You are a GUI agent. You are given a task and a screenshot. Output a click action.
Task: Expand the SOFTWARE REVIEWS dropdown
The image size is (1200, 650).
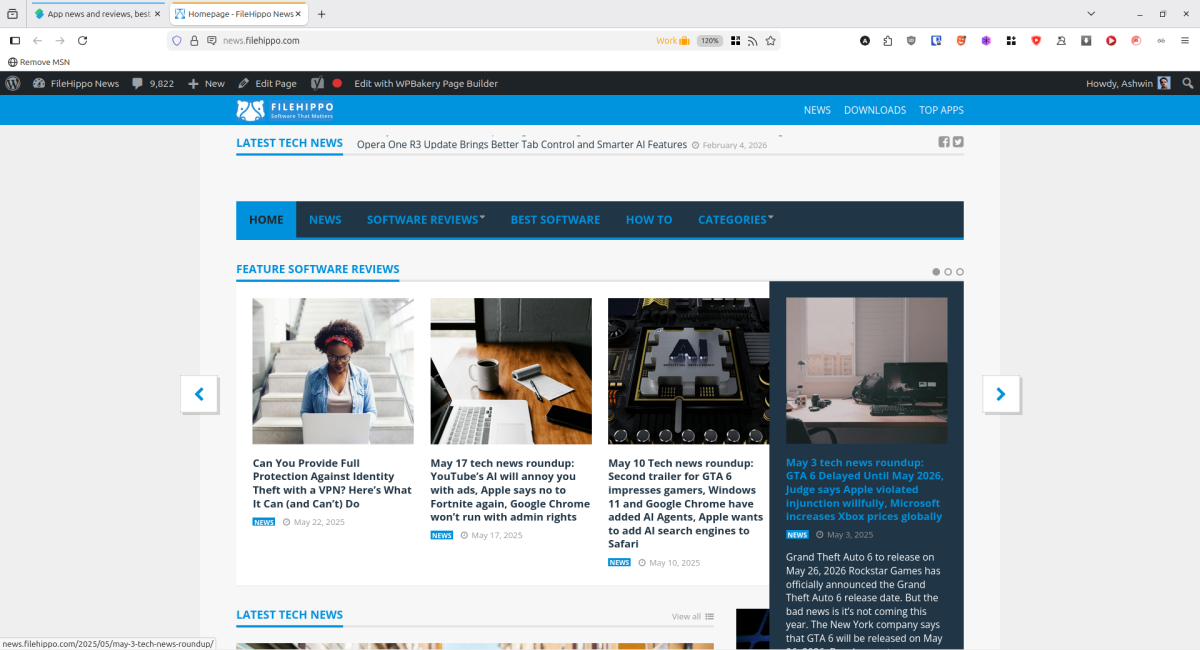point(425,219)
